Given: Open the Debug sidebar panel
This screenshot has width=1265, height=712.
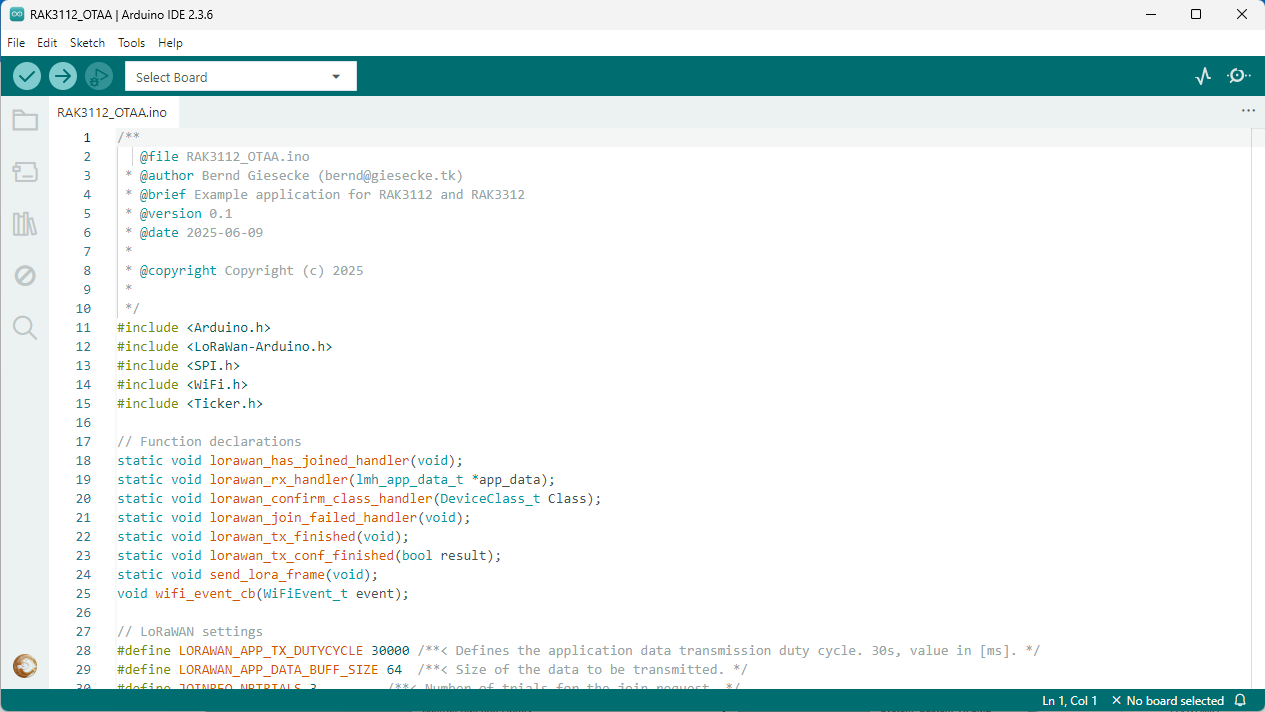Looking at the screenshot, I should coord(25,276).
